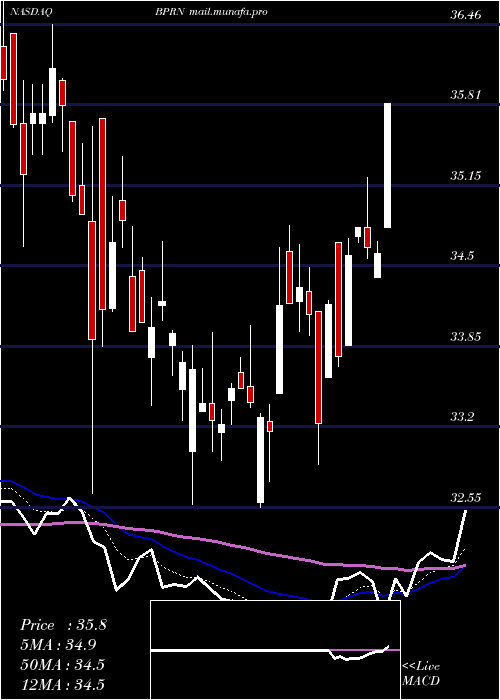Viewport: 500px width, 700px height.
Task: Click the 33.85 price axis label
Action: pos(466,336)
